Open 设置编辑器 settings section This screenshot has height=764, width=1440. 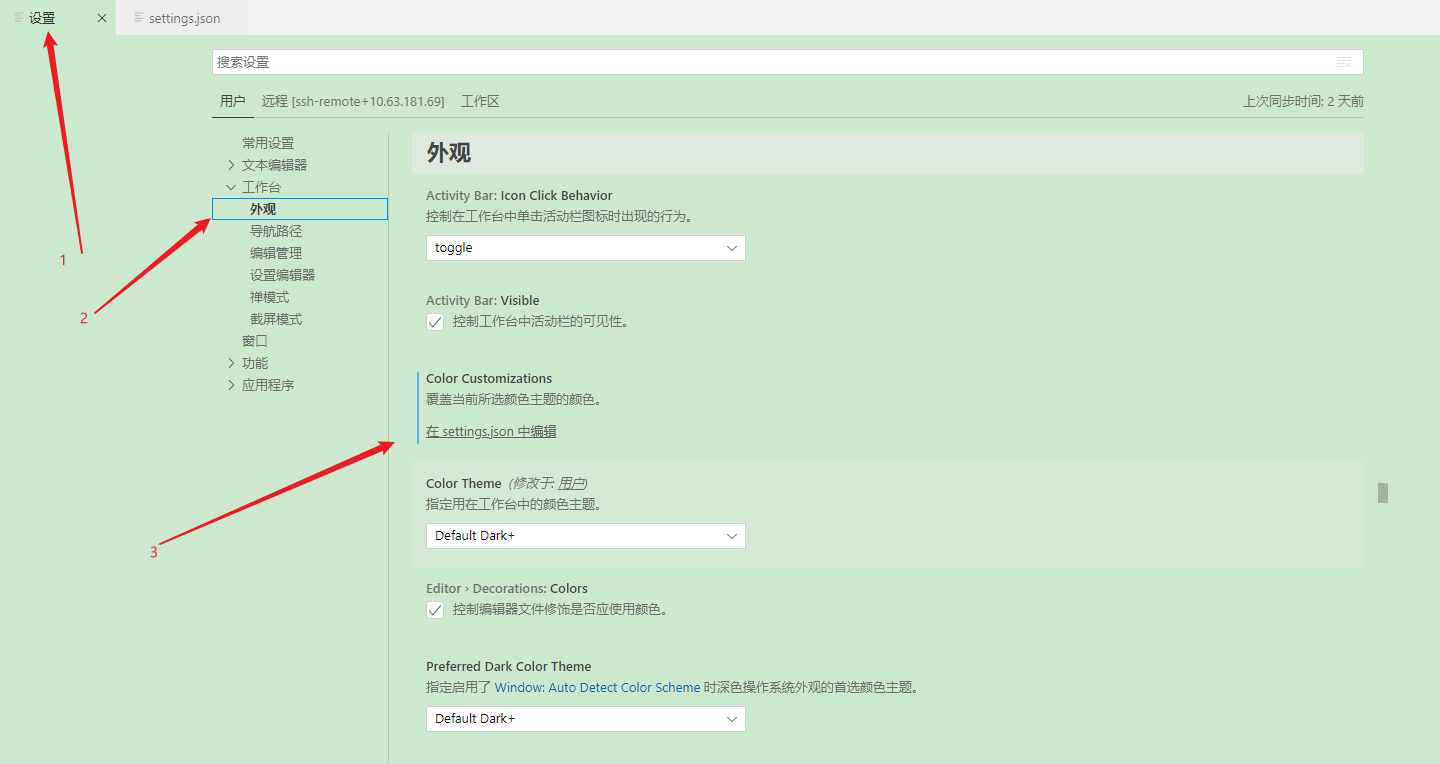click(283, 275)
